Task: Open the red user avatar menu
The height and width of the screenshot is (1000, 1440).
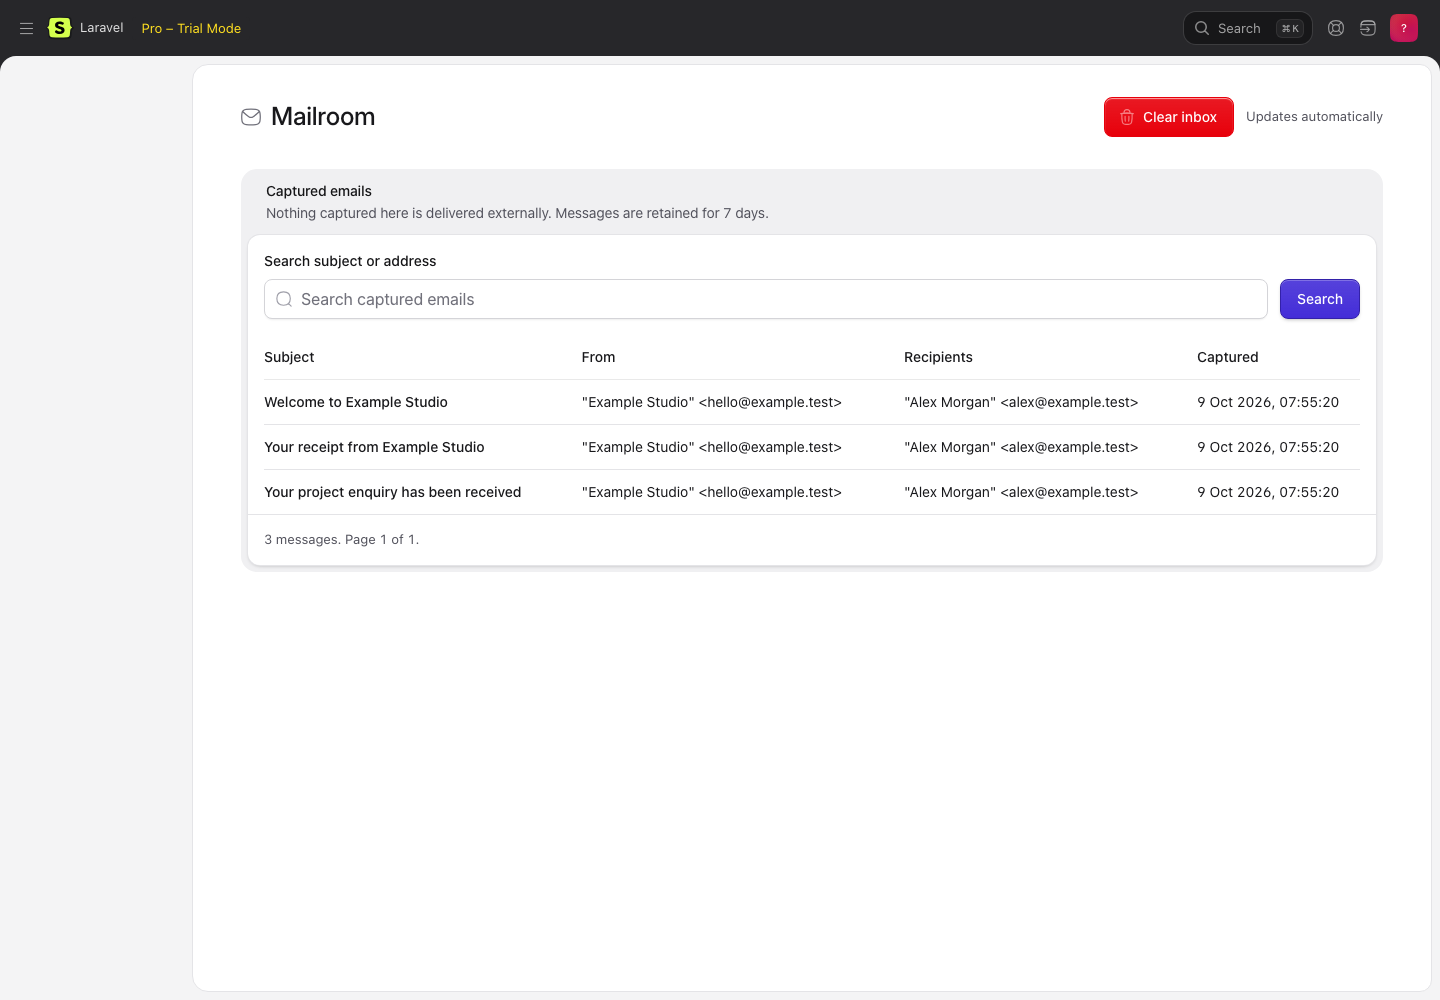Action: 1404,28
